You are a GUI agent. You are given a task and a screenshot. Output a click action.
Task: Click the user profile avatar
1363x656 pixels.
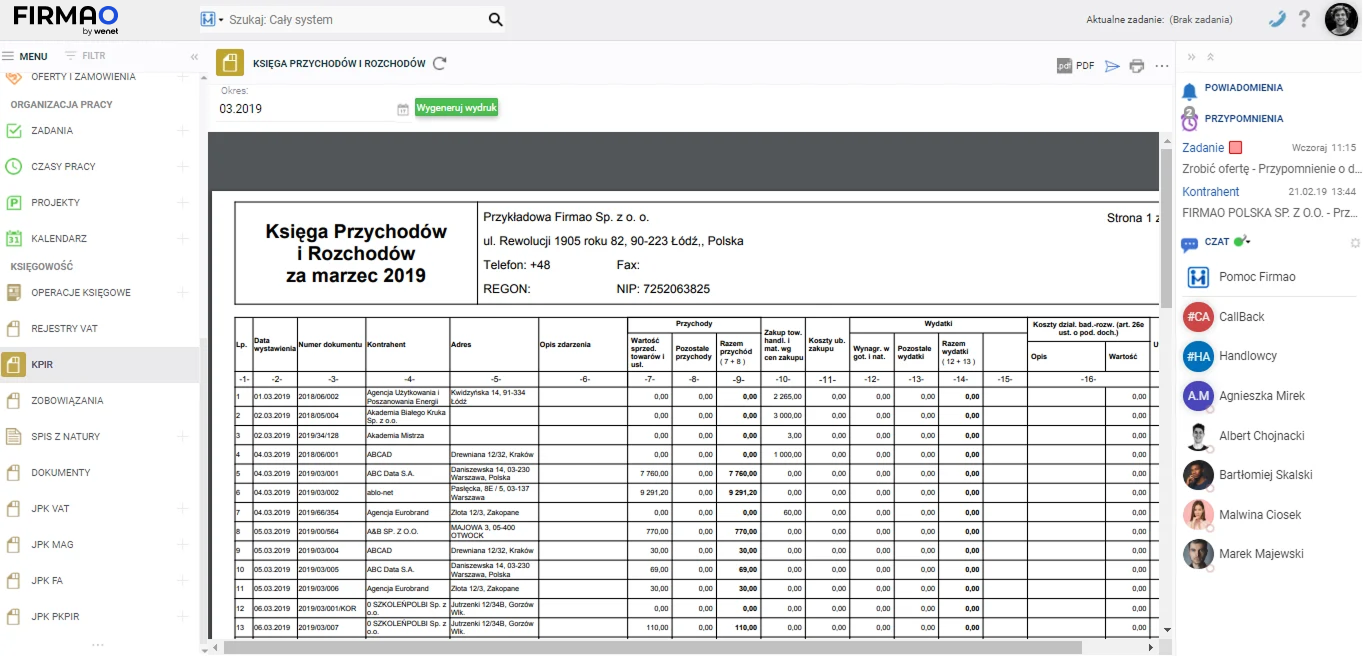1340,19
